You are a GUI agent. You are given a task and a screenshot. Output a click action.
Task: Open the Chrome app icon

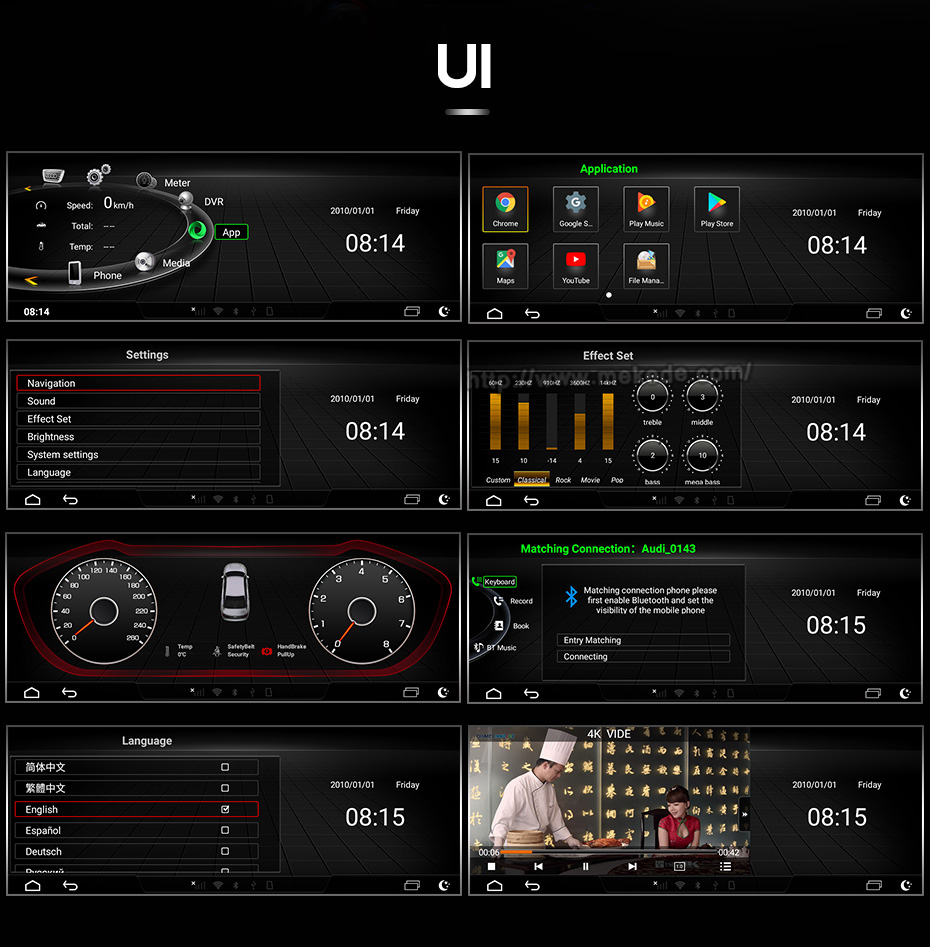pyautogui.click(x=505, y=209)
